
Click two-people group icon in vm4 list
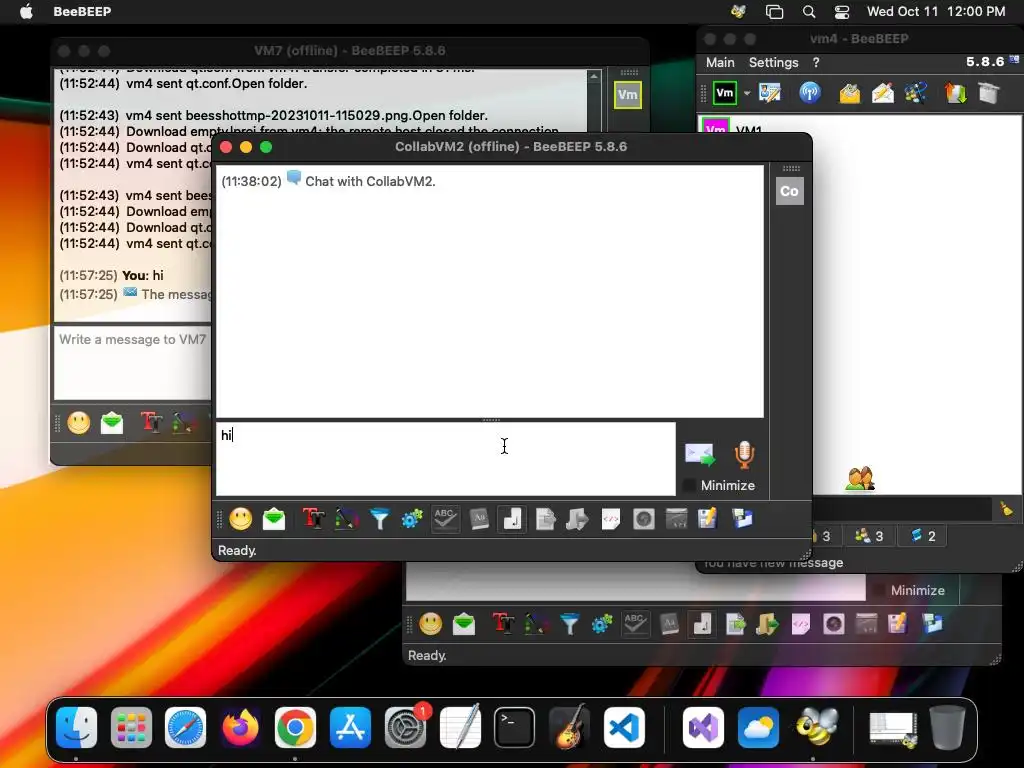point(860,479)
